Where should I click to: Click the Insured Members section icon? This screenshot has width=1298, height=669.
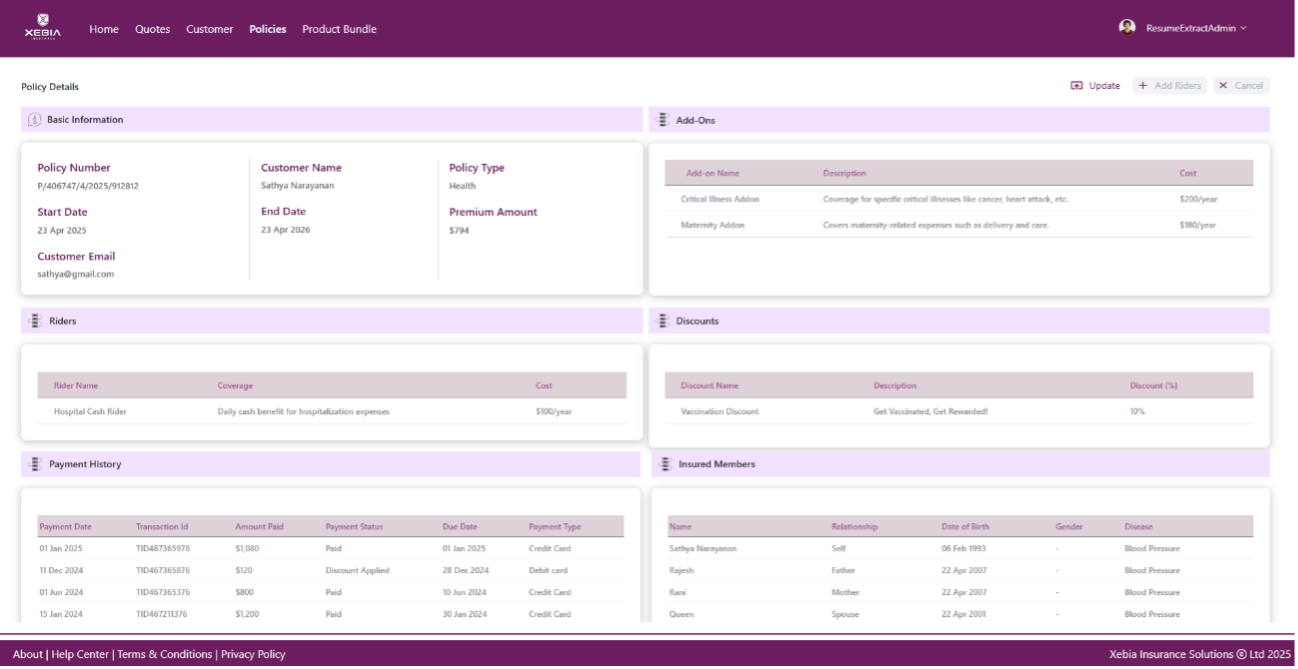tap(665, 464)
